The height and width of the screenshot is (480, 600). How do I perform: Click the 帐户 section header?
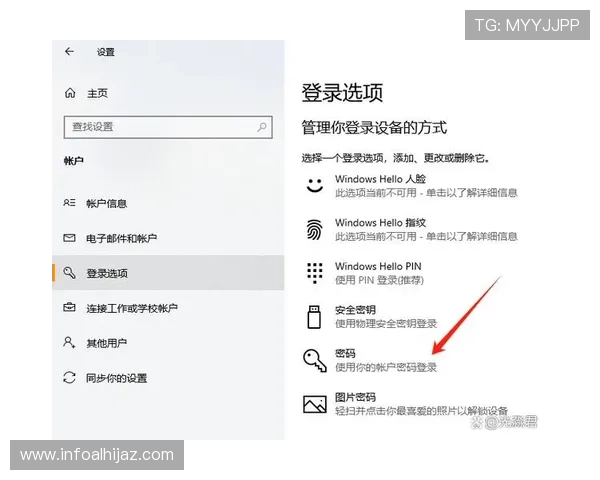(73, 161)
